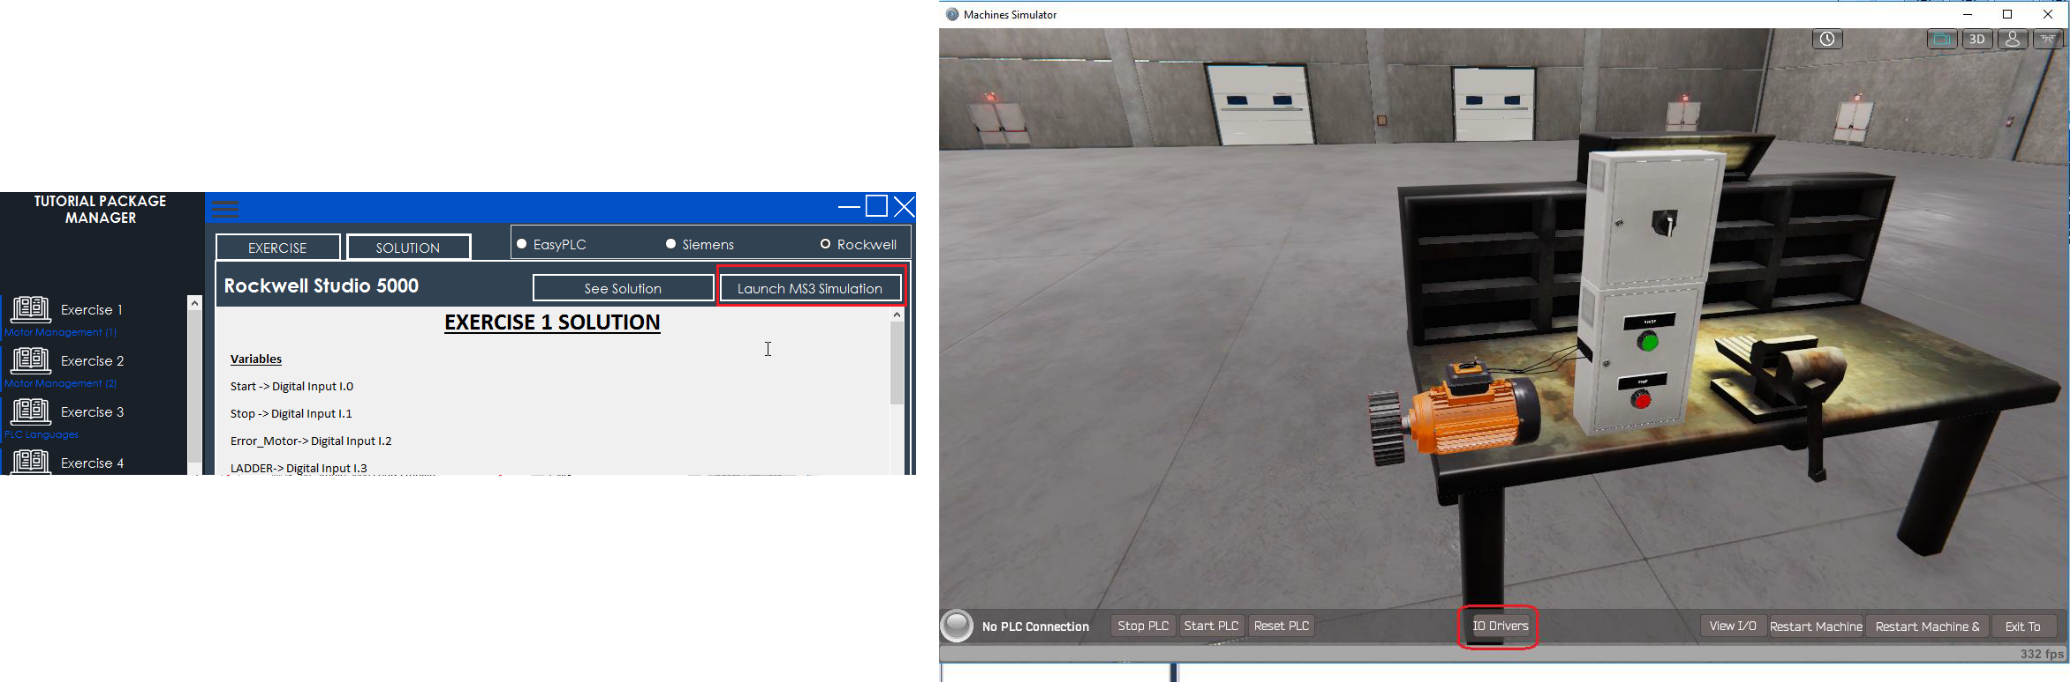The image size is (2070, 682).
Task: Click the See Solution button
Action: tap(623, 288)
